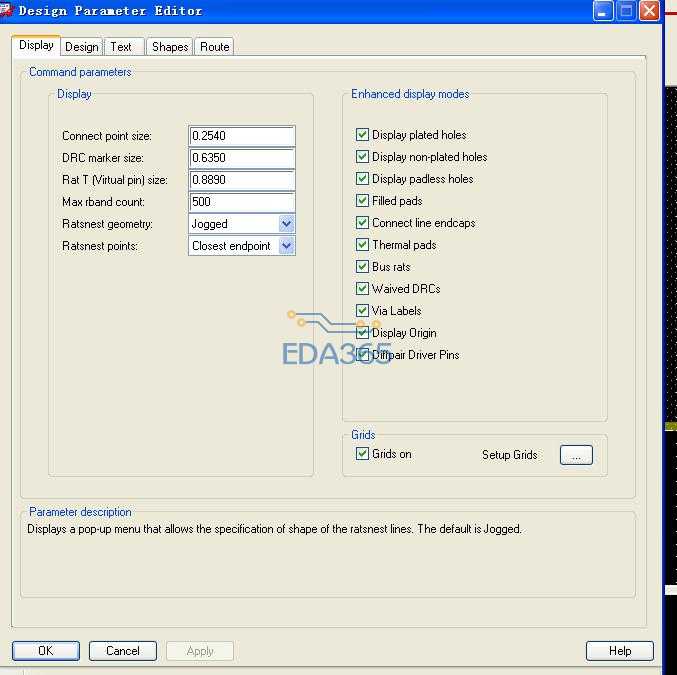
Task: Open the Shapes tab
Action: (170, 47)
